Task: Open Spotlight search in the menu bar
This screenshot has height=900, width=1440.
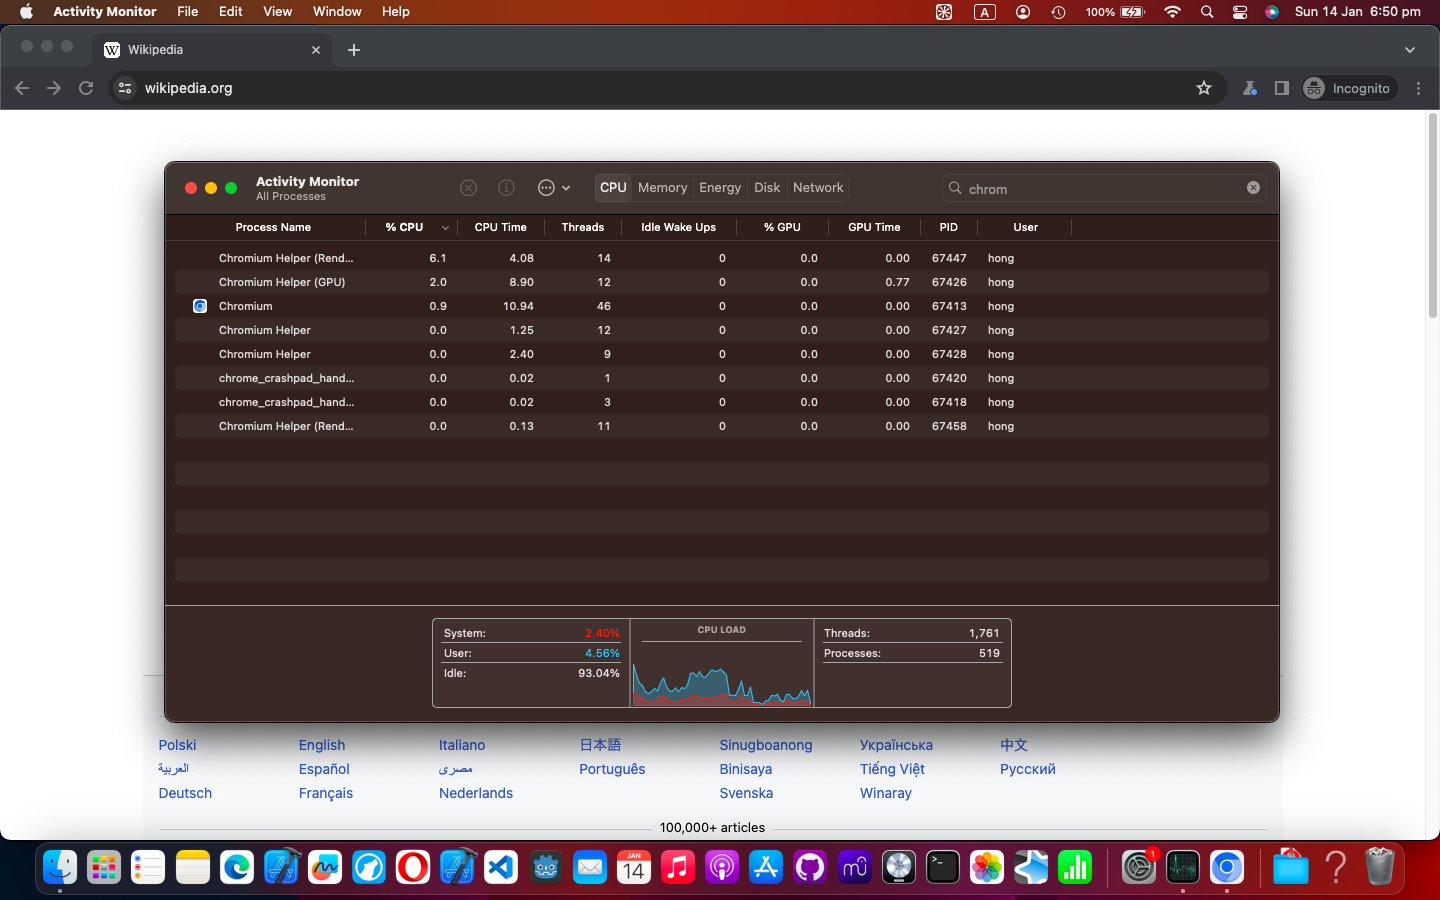Action: point(1207,12)
